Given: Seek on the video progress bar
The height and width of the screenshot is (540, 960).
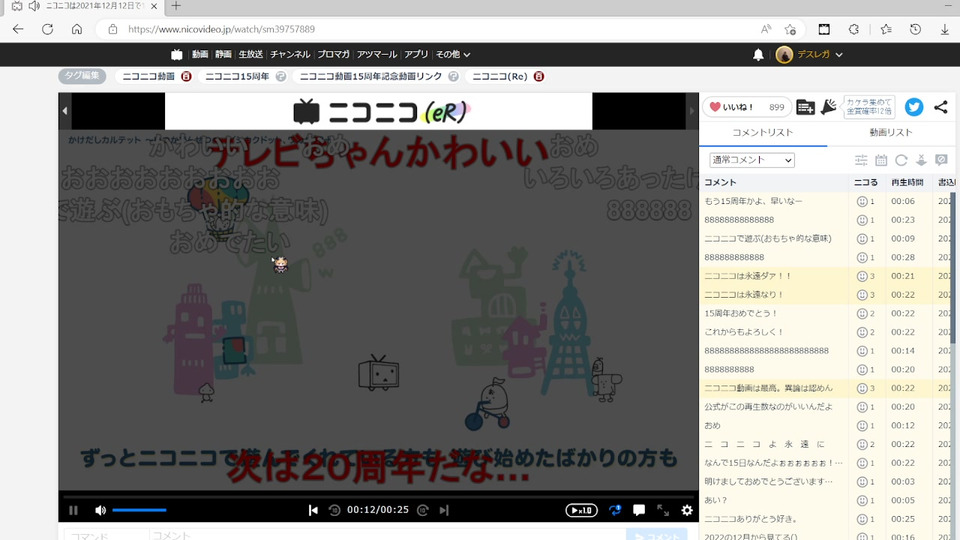Looking at the screenshot, I should (378, 495).
